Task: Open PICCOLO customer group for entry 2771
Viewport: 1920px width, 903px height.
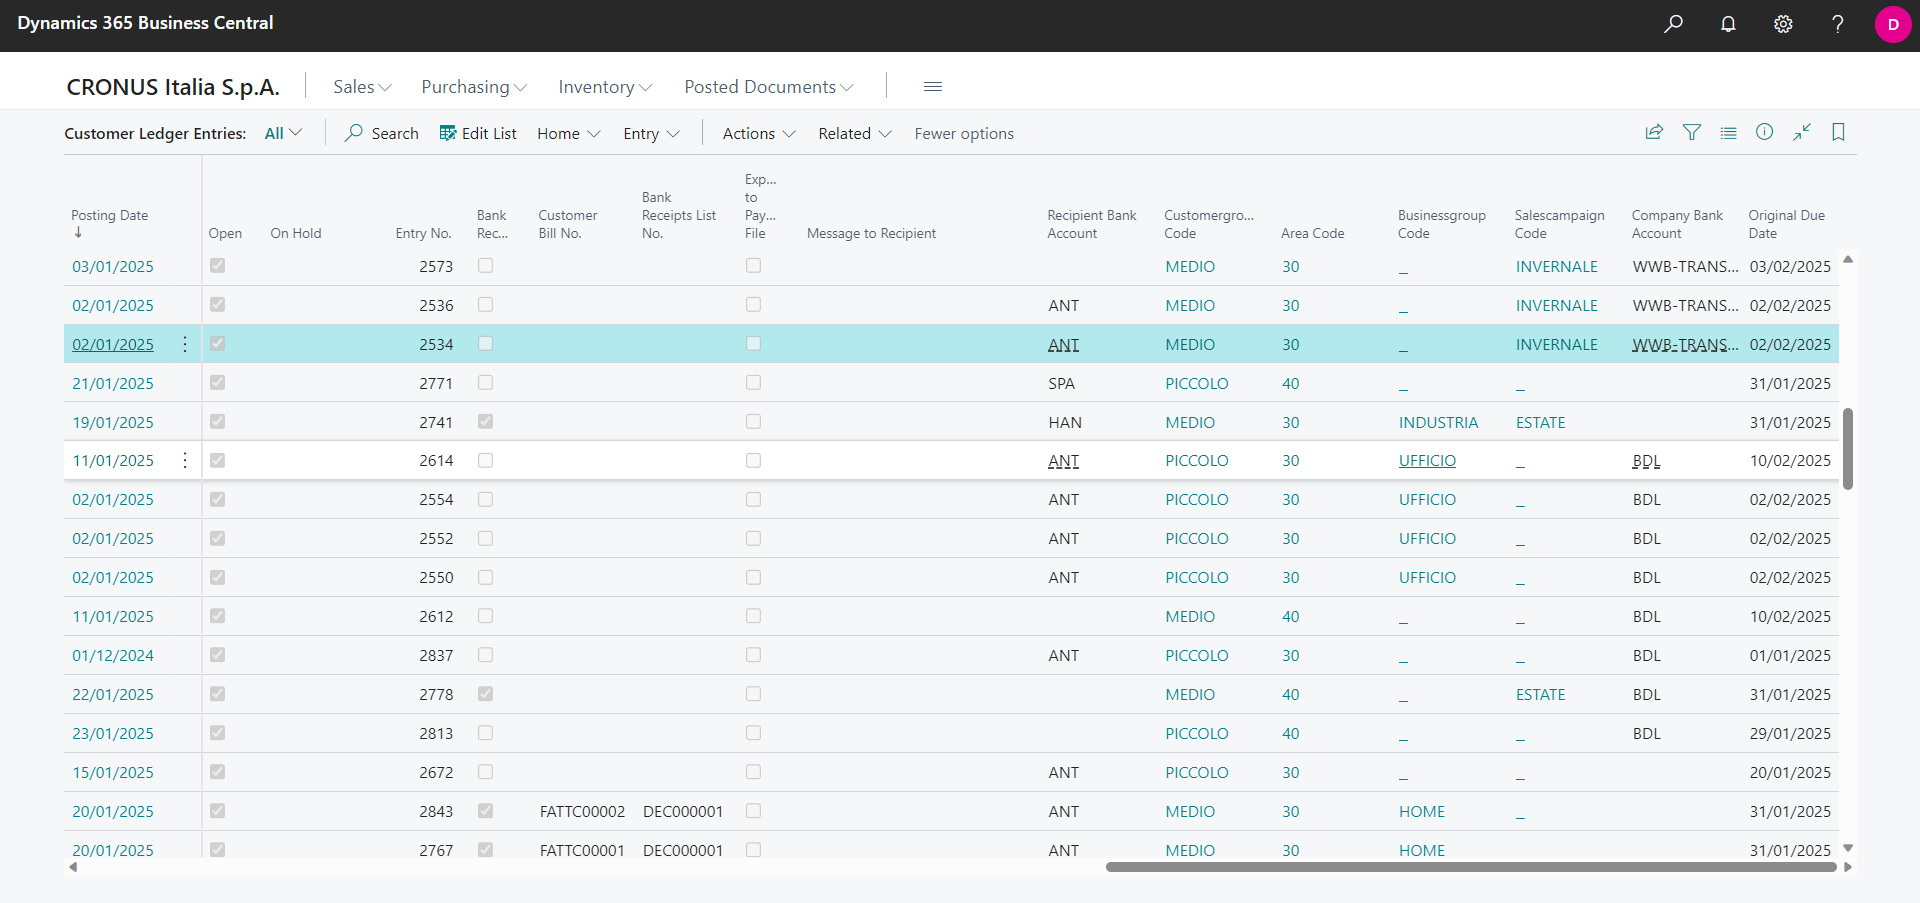Action: coord(1196,384)
